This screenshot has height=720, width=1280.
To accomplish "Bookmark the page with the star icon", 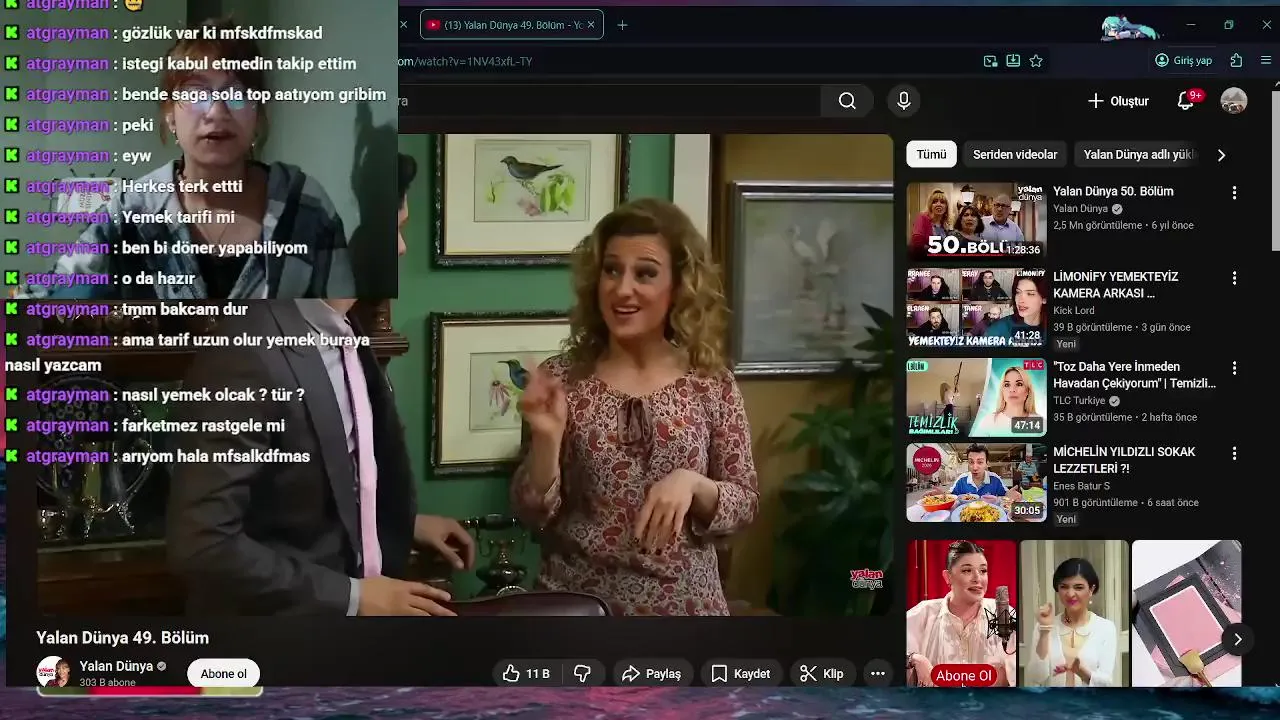I will 1036,61.
